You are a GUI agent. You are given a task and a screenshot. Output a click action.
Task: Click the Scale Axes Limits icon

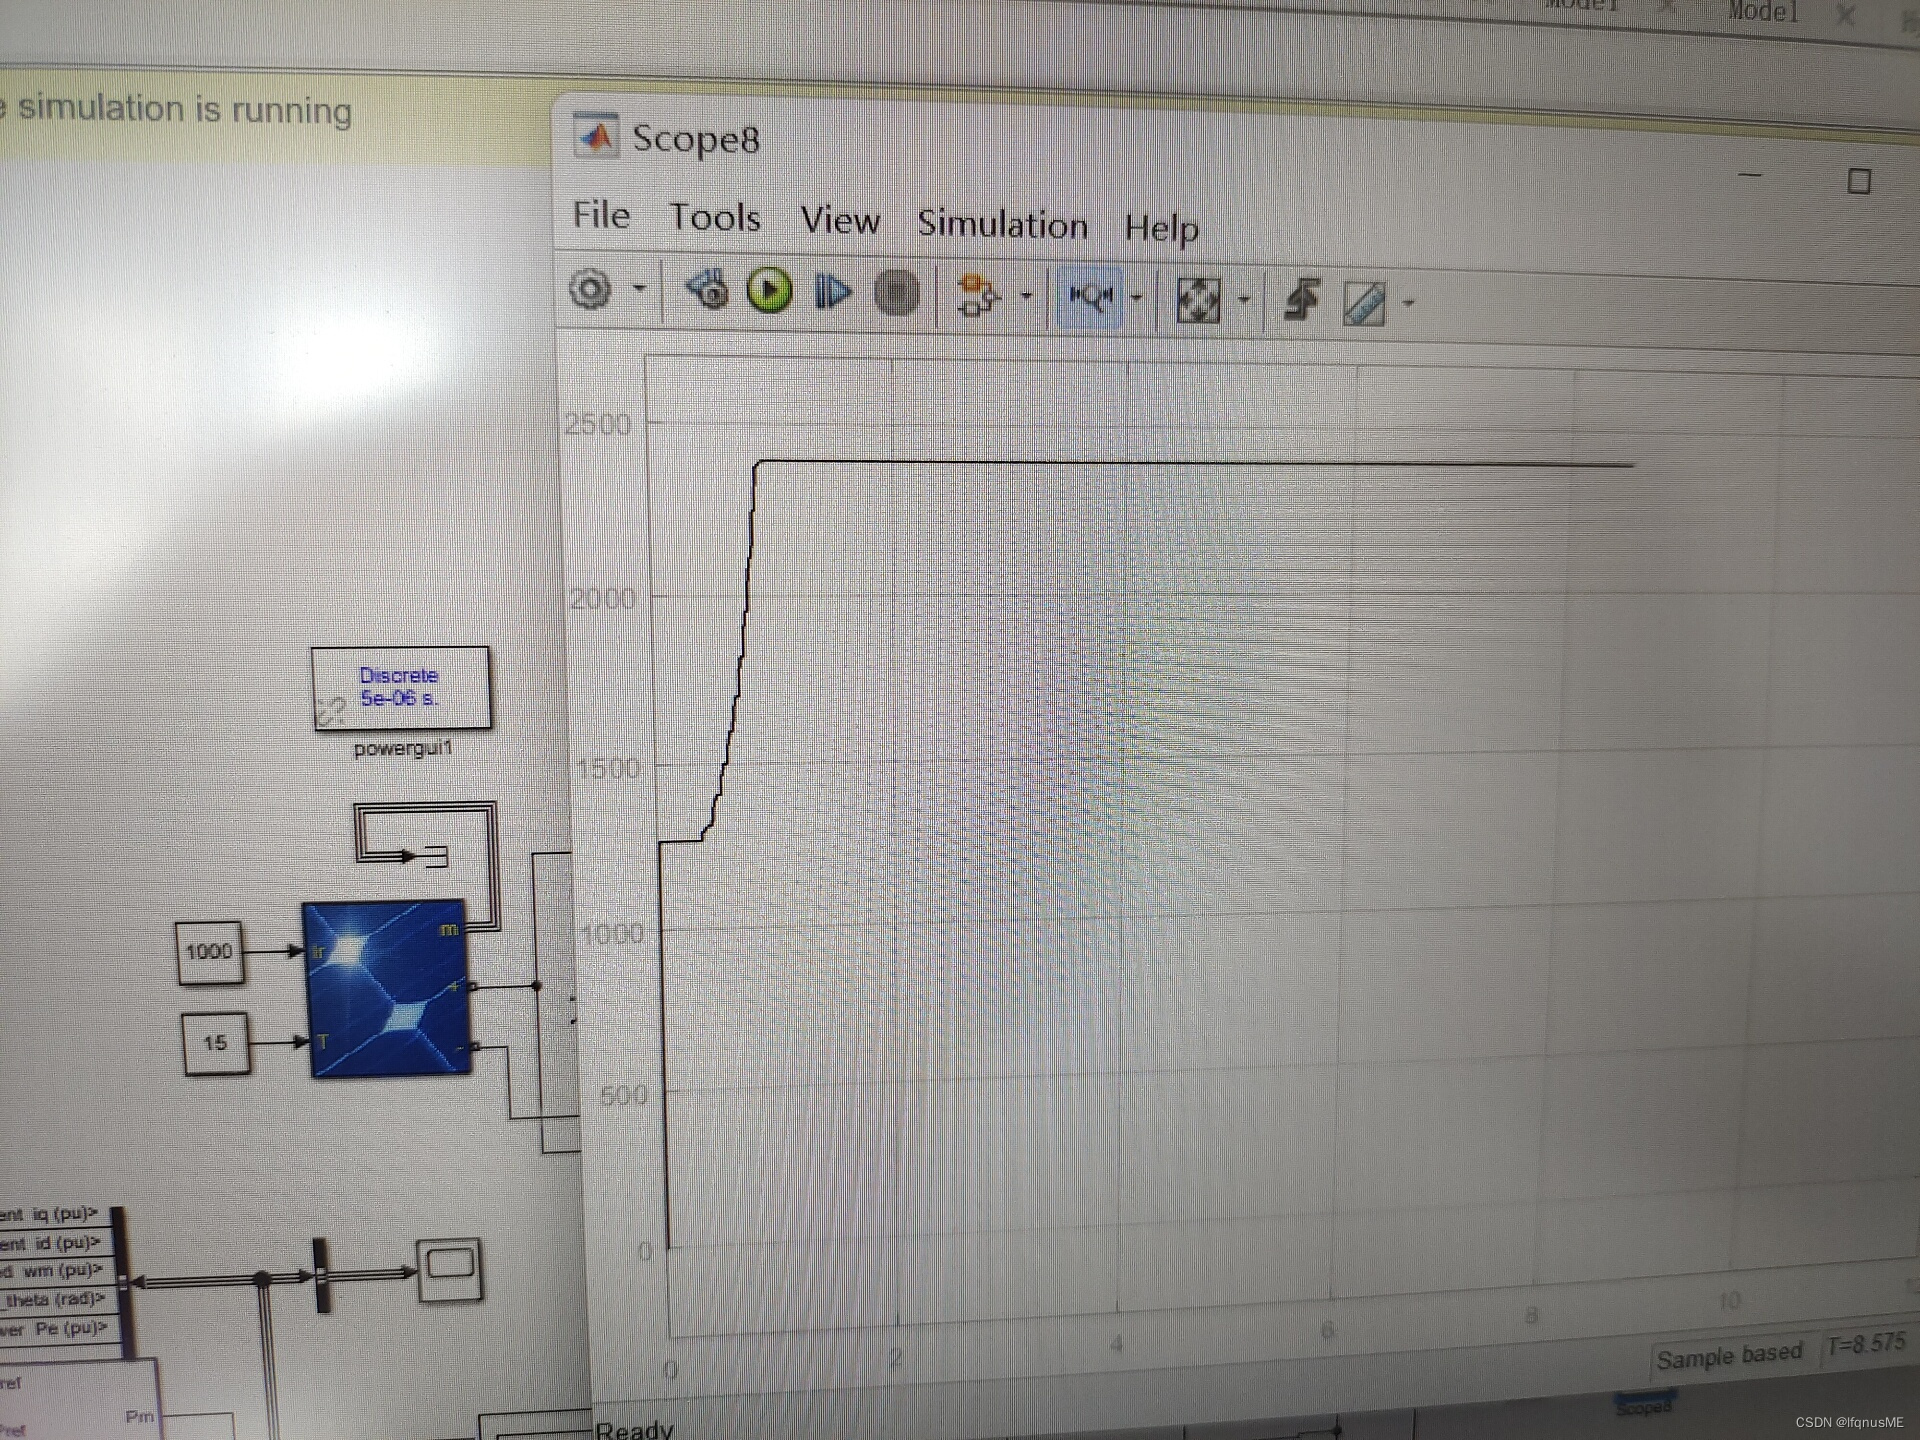(x=1197, y=300)
